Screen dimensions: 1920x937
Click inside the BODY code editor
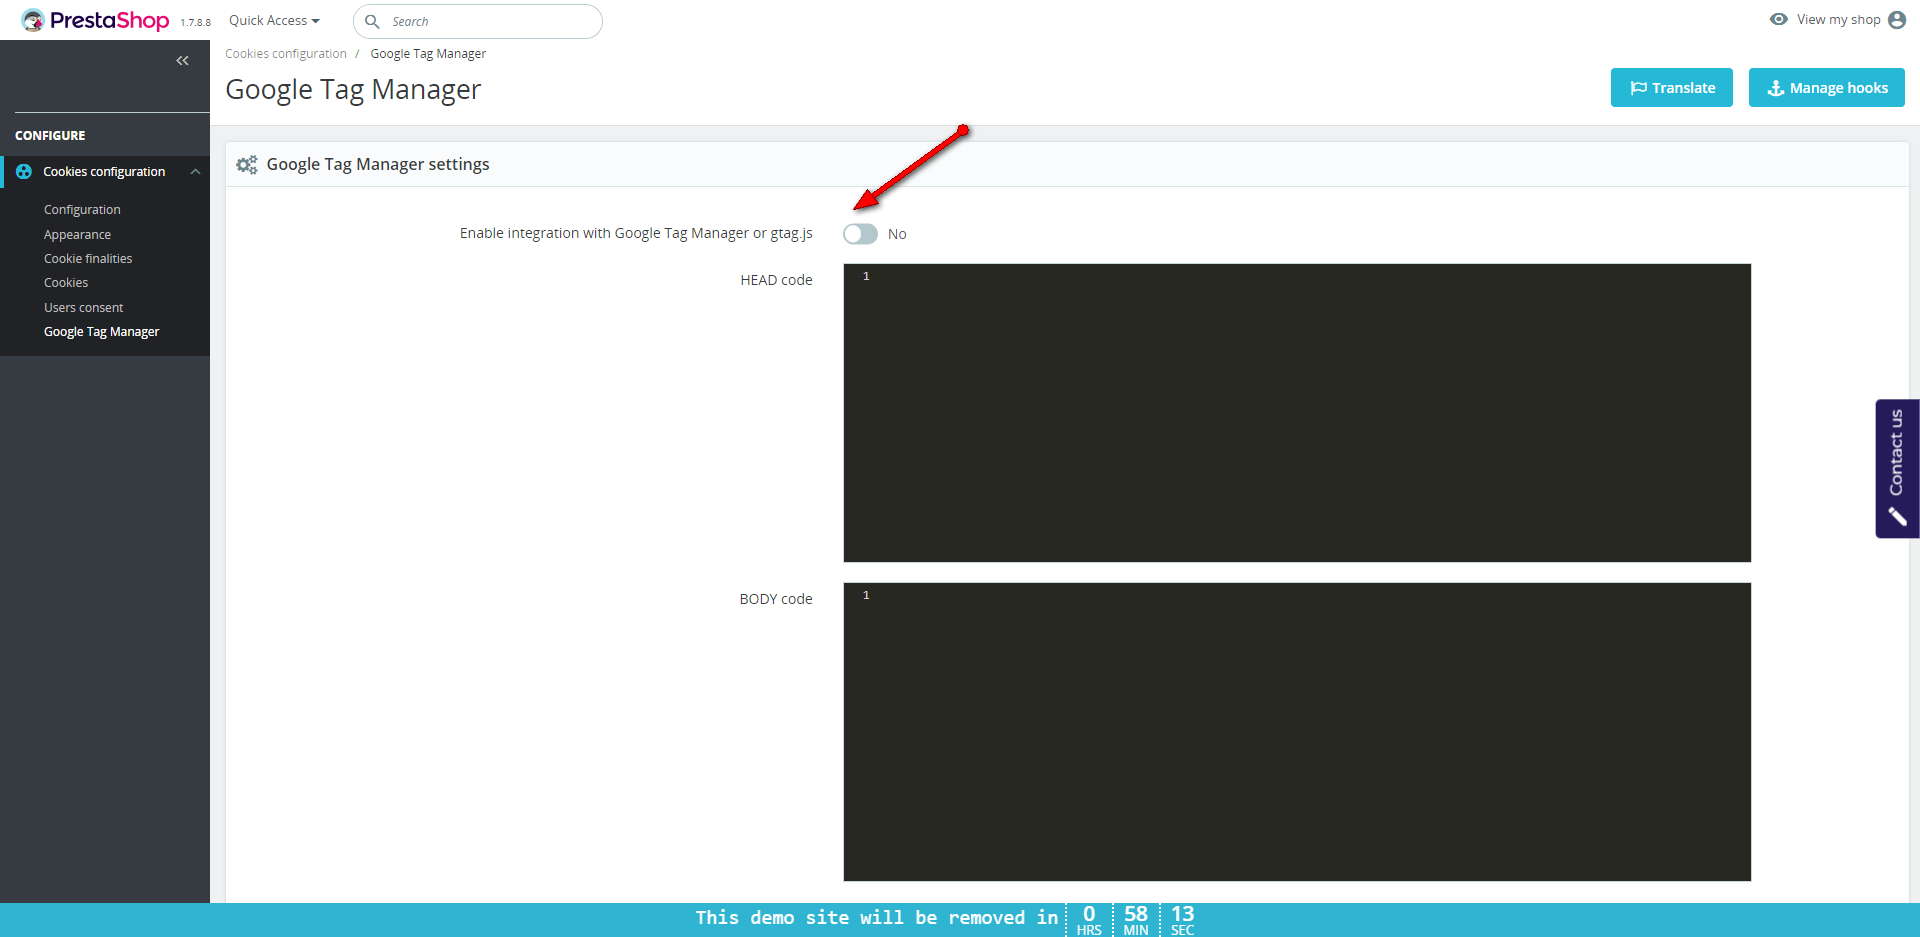point(1297,732)
